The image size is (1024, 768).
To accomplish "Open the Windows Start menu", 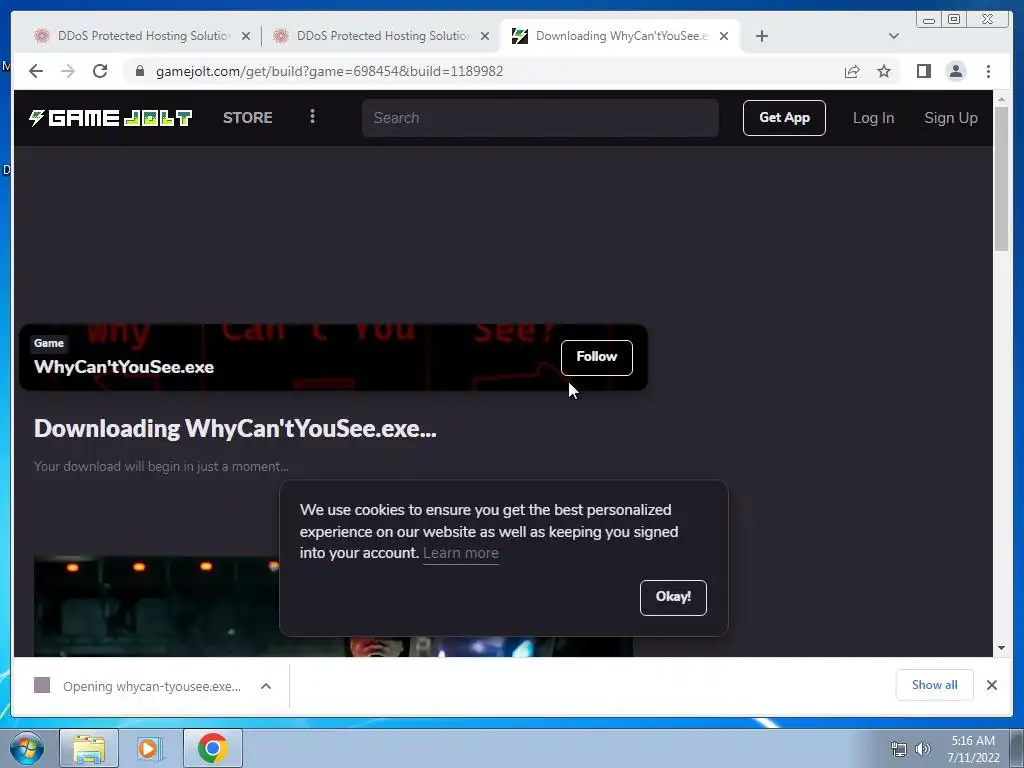I will tap(27, 748).
